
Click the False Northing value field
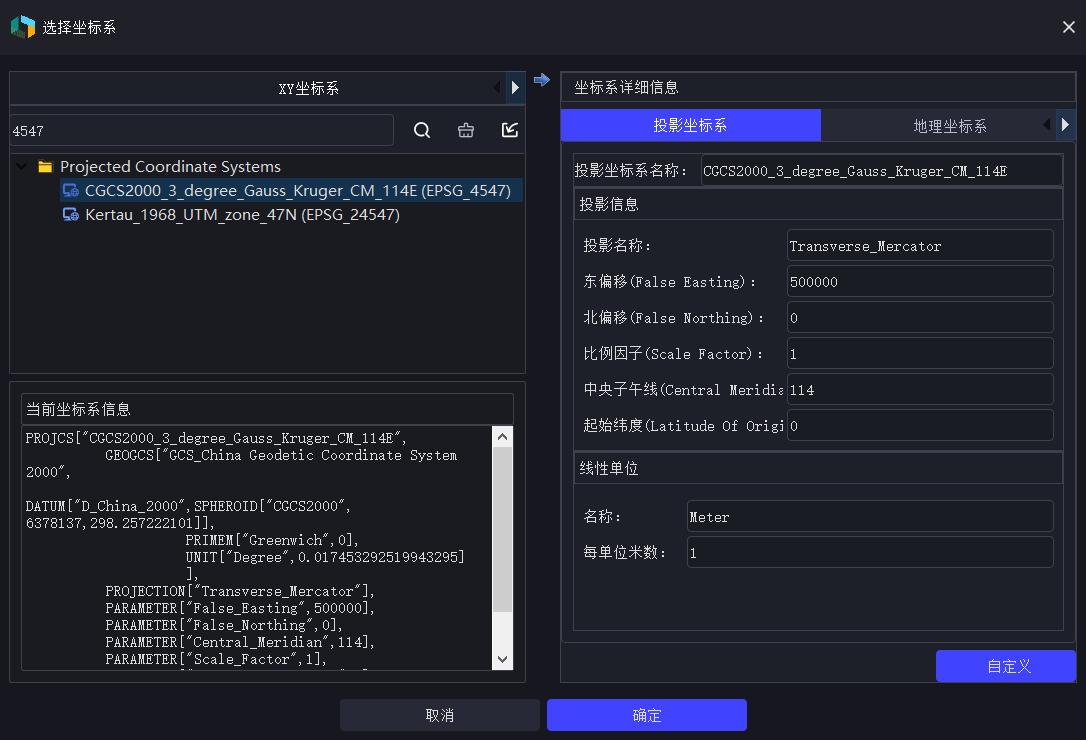(x=920, y=318)
